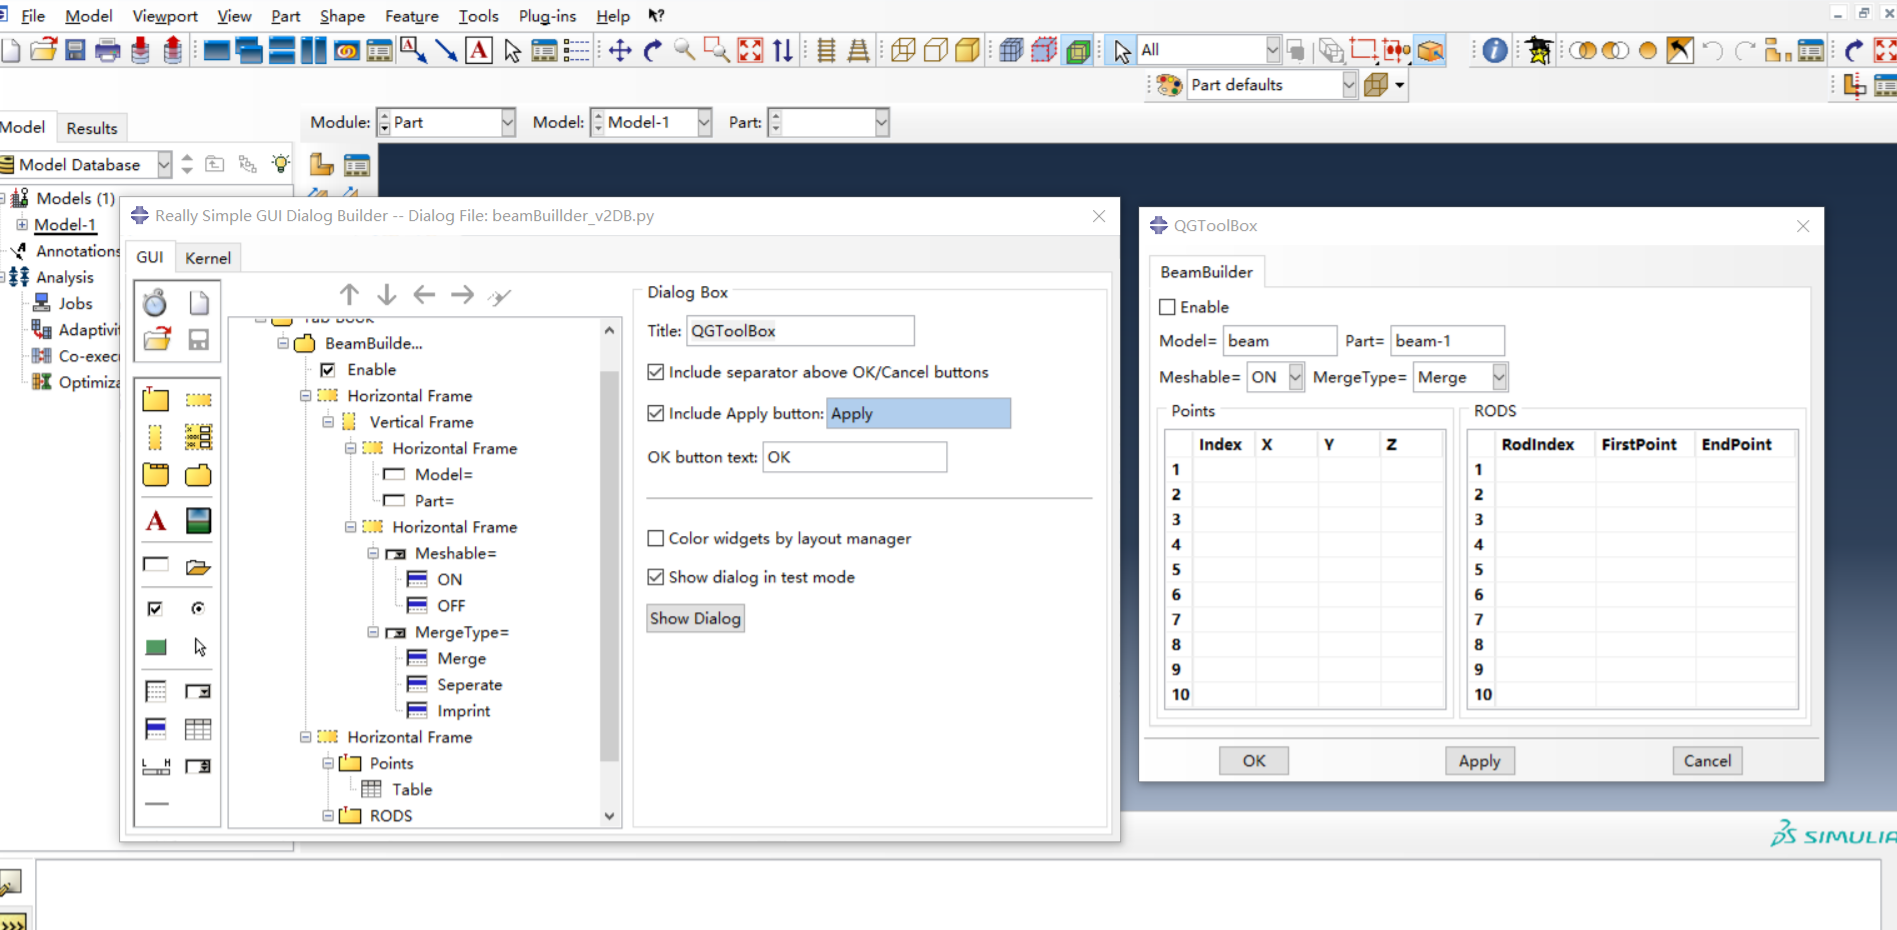Select the Pan View tool
The height and width of the screenshot is (930, 1897).
[620, 50]
